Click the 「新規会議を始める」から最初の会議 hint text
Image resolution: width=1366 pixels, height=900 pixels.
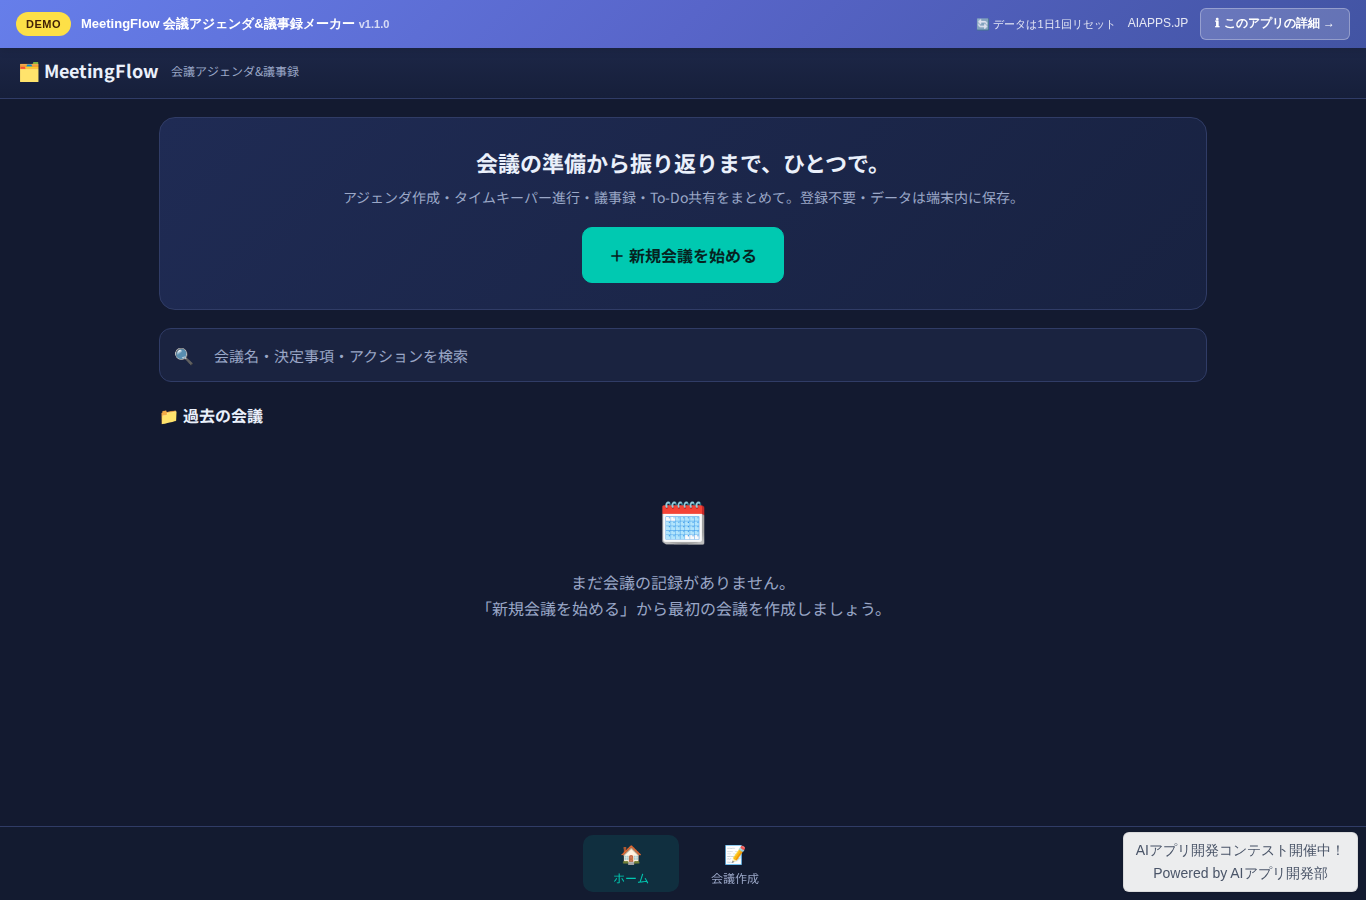point(683,609)
